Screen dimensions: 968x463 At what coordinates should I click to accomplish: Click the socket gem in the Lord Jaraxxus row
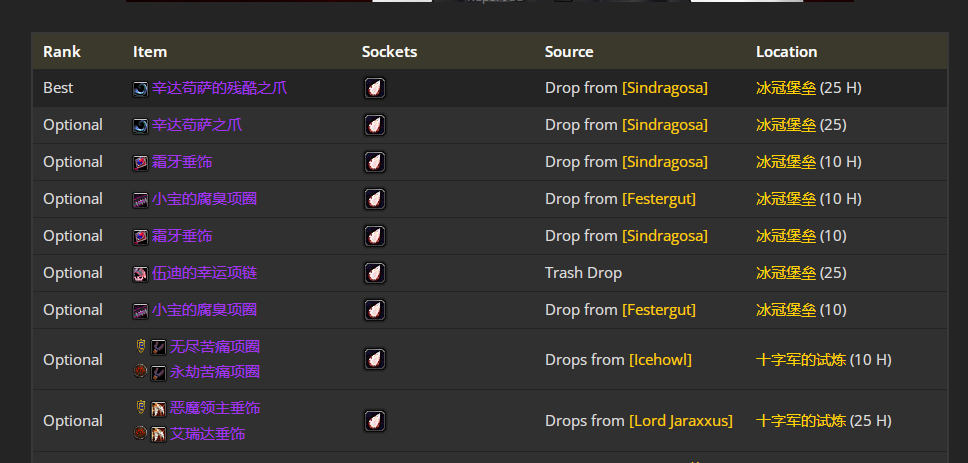pyautogui.click(x=374, y=421)
